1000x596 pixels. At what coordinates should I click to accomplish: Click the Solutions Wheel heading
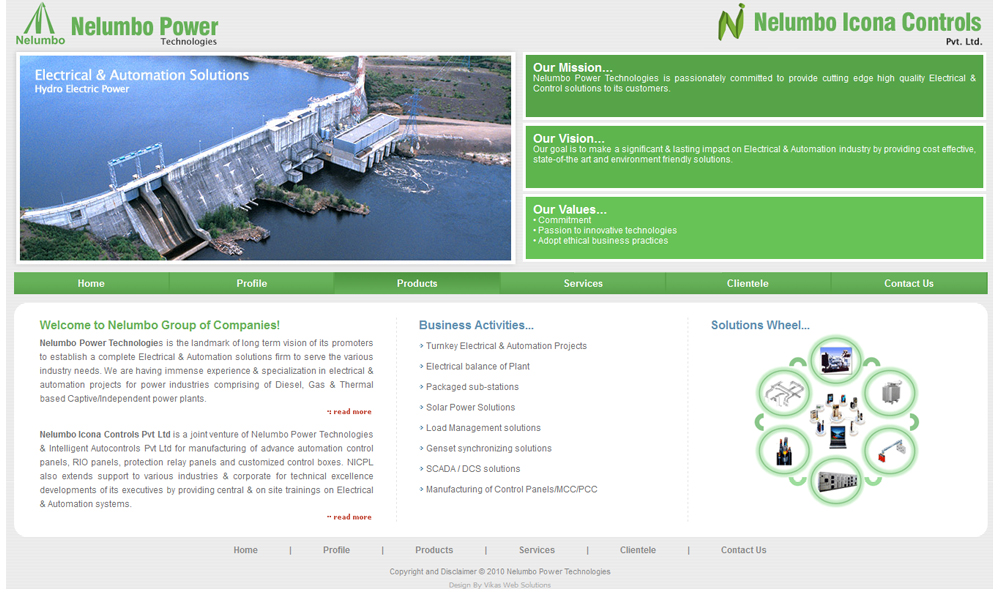760,325
